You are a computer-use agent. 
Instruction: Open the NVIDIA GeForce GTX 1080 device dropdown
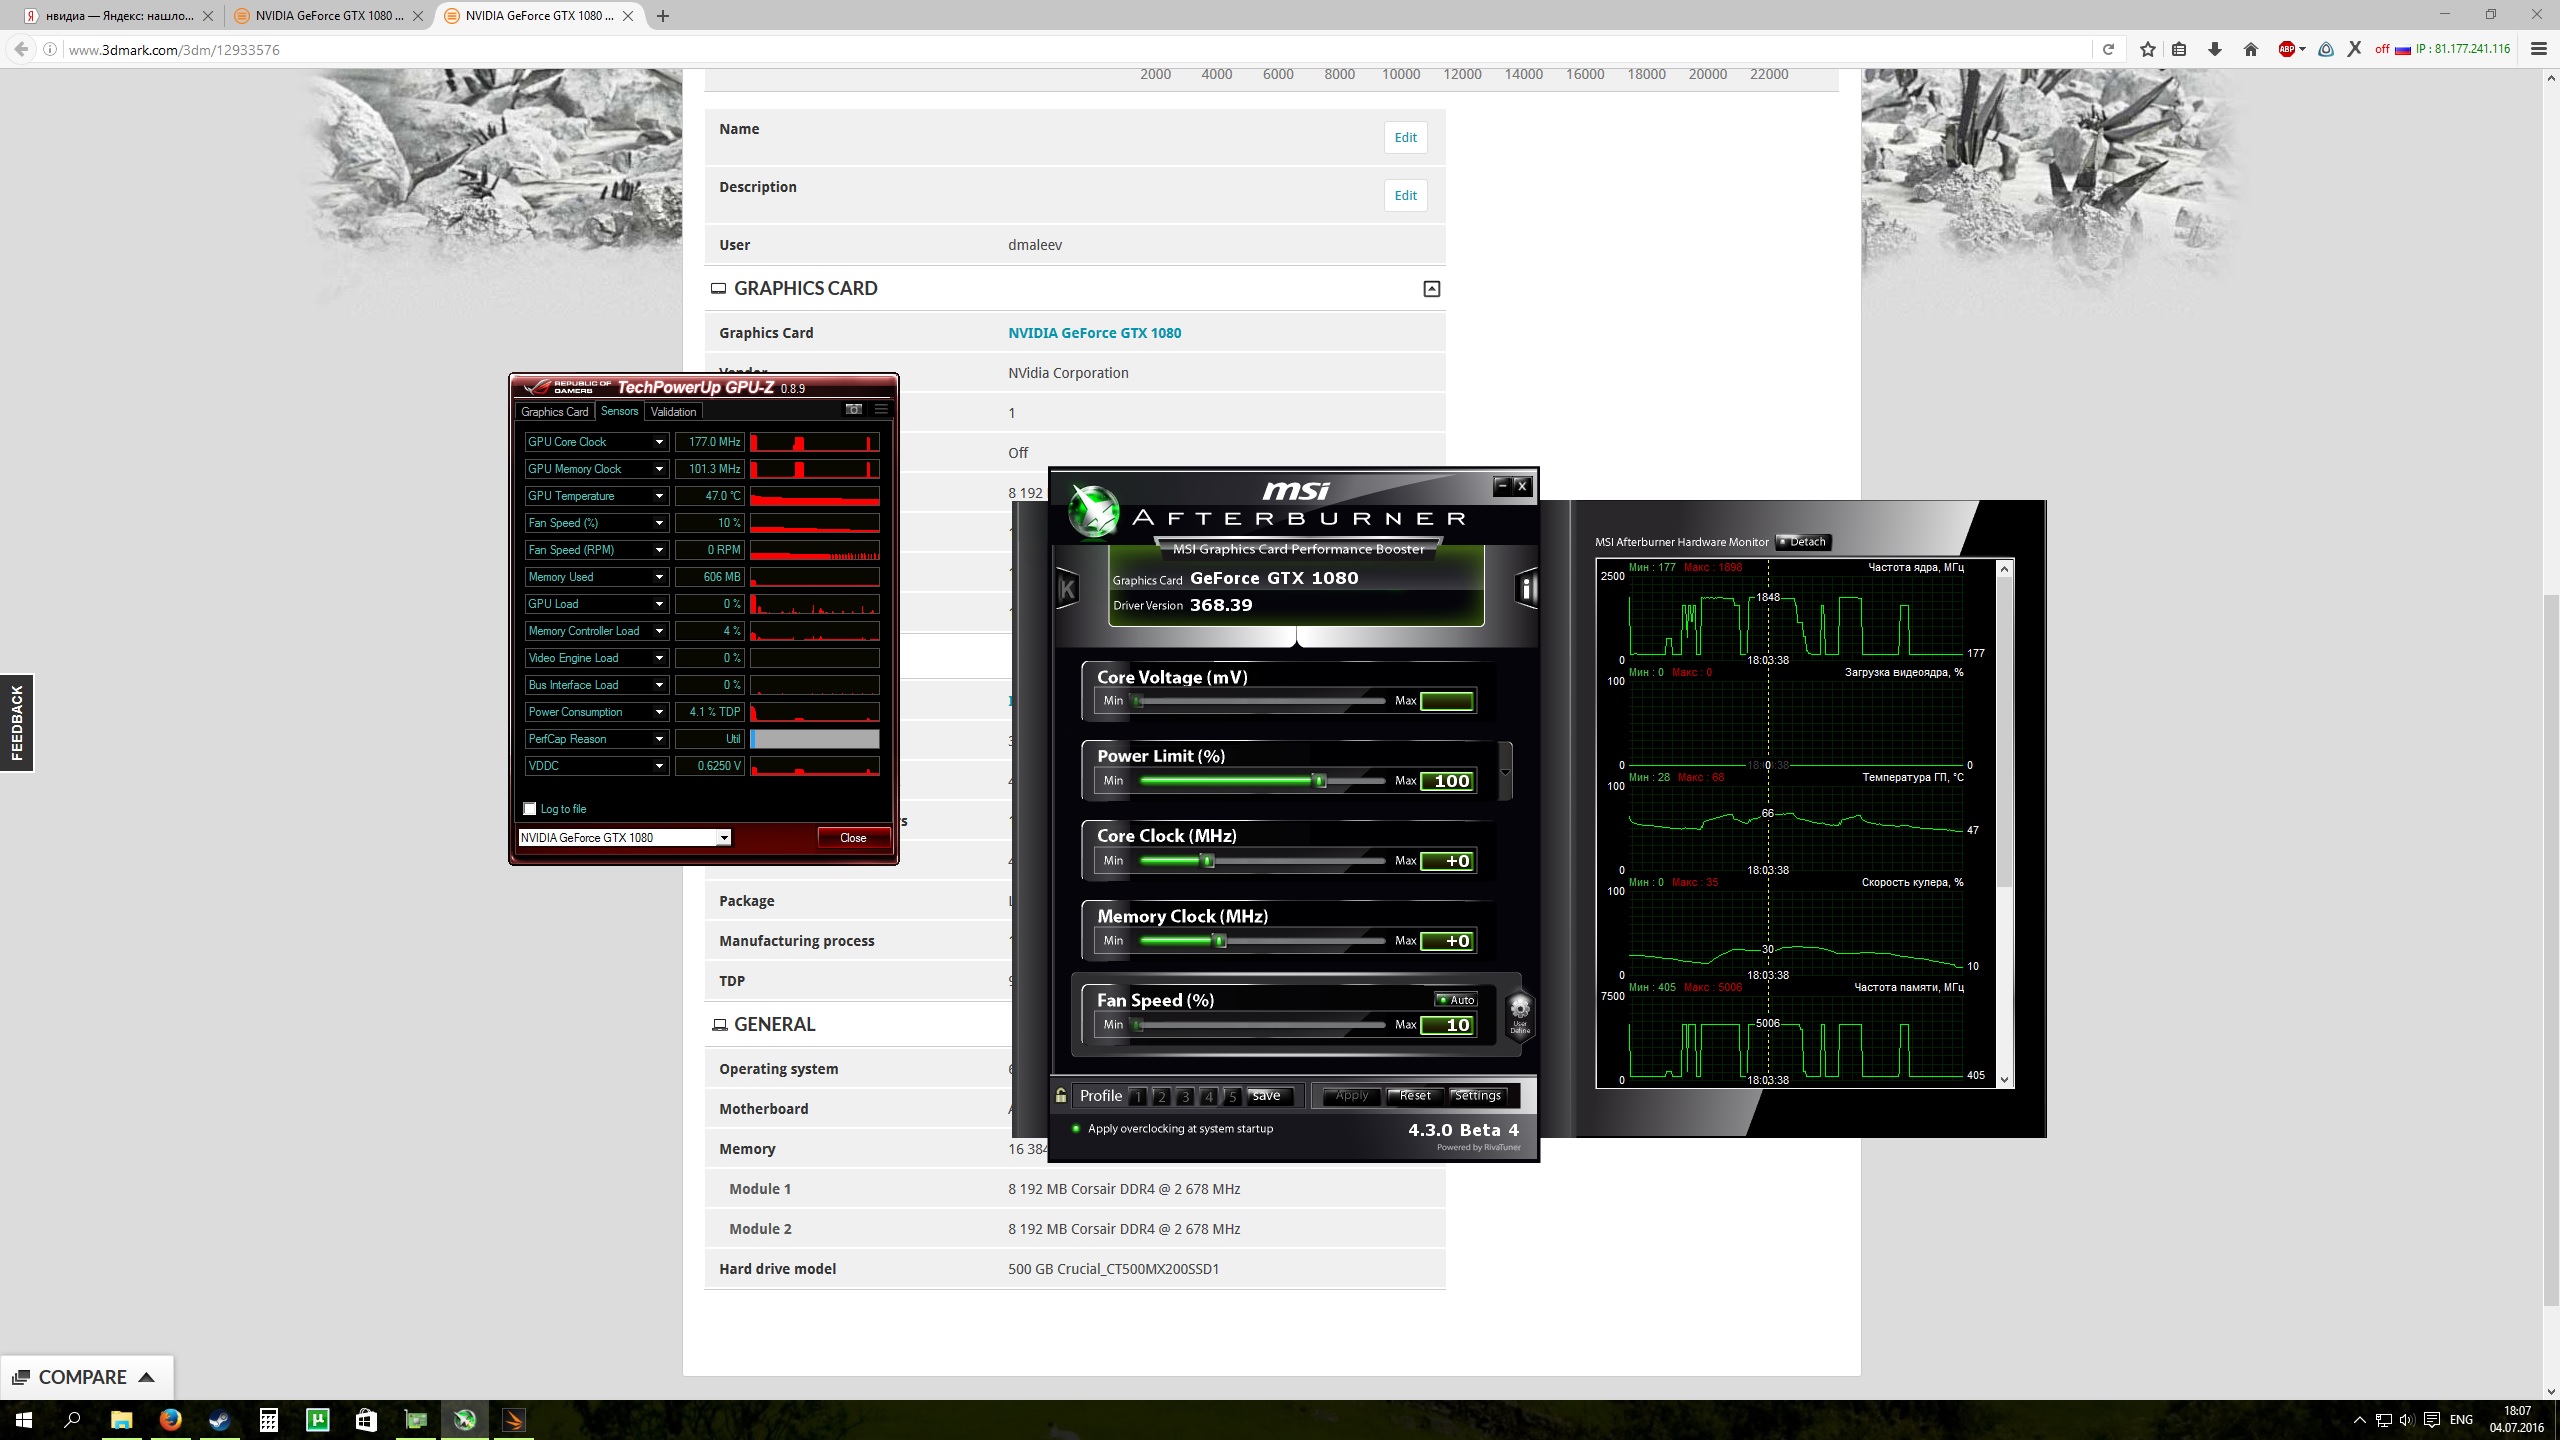(x=723, y=838)
